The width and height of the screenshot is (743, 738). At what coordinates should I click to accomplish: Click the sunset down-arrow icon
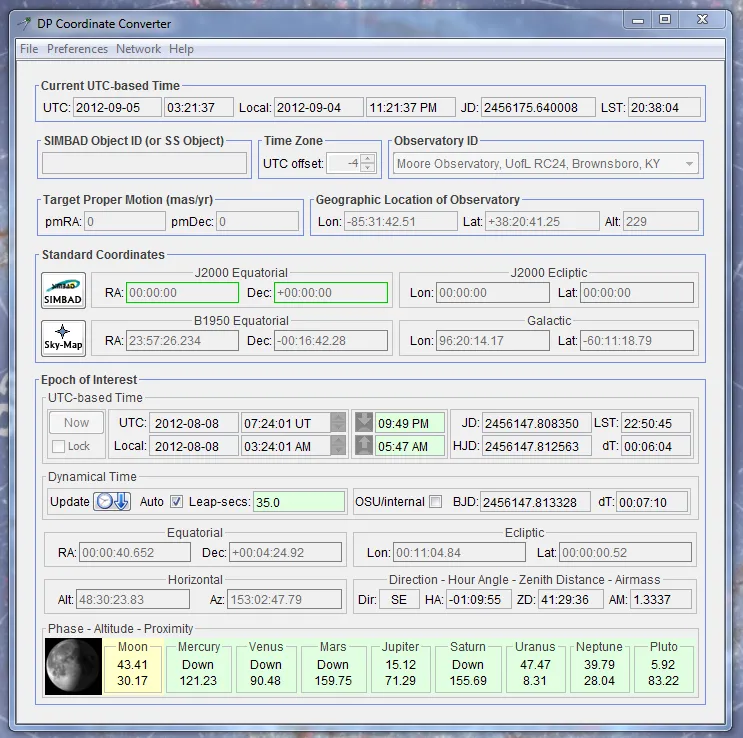[363, 422]
